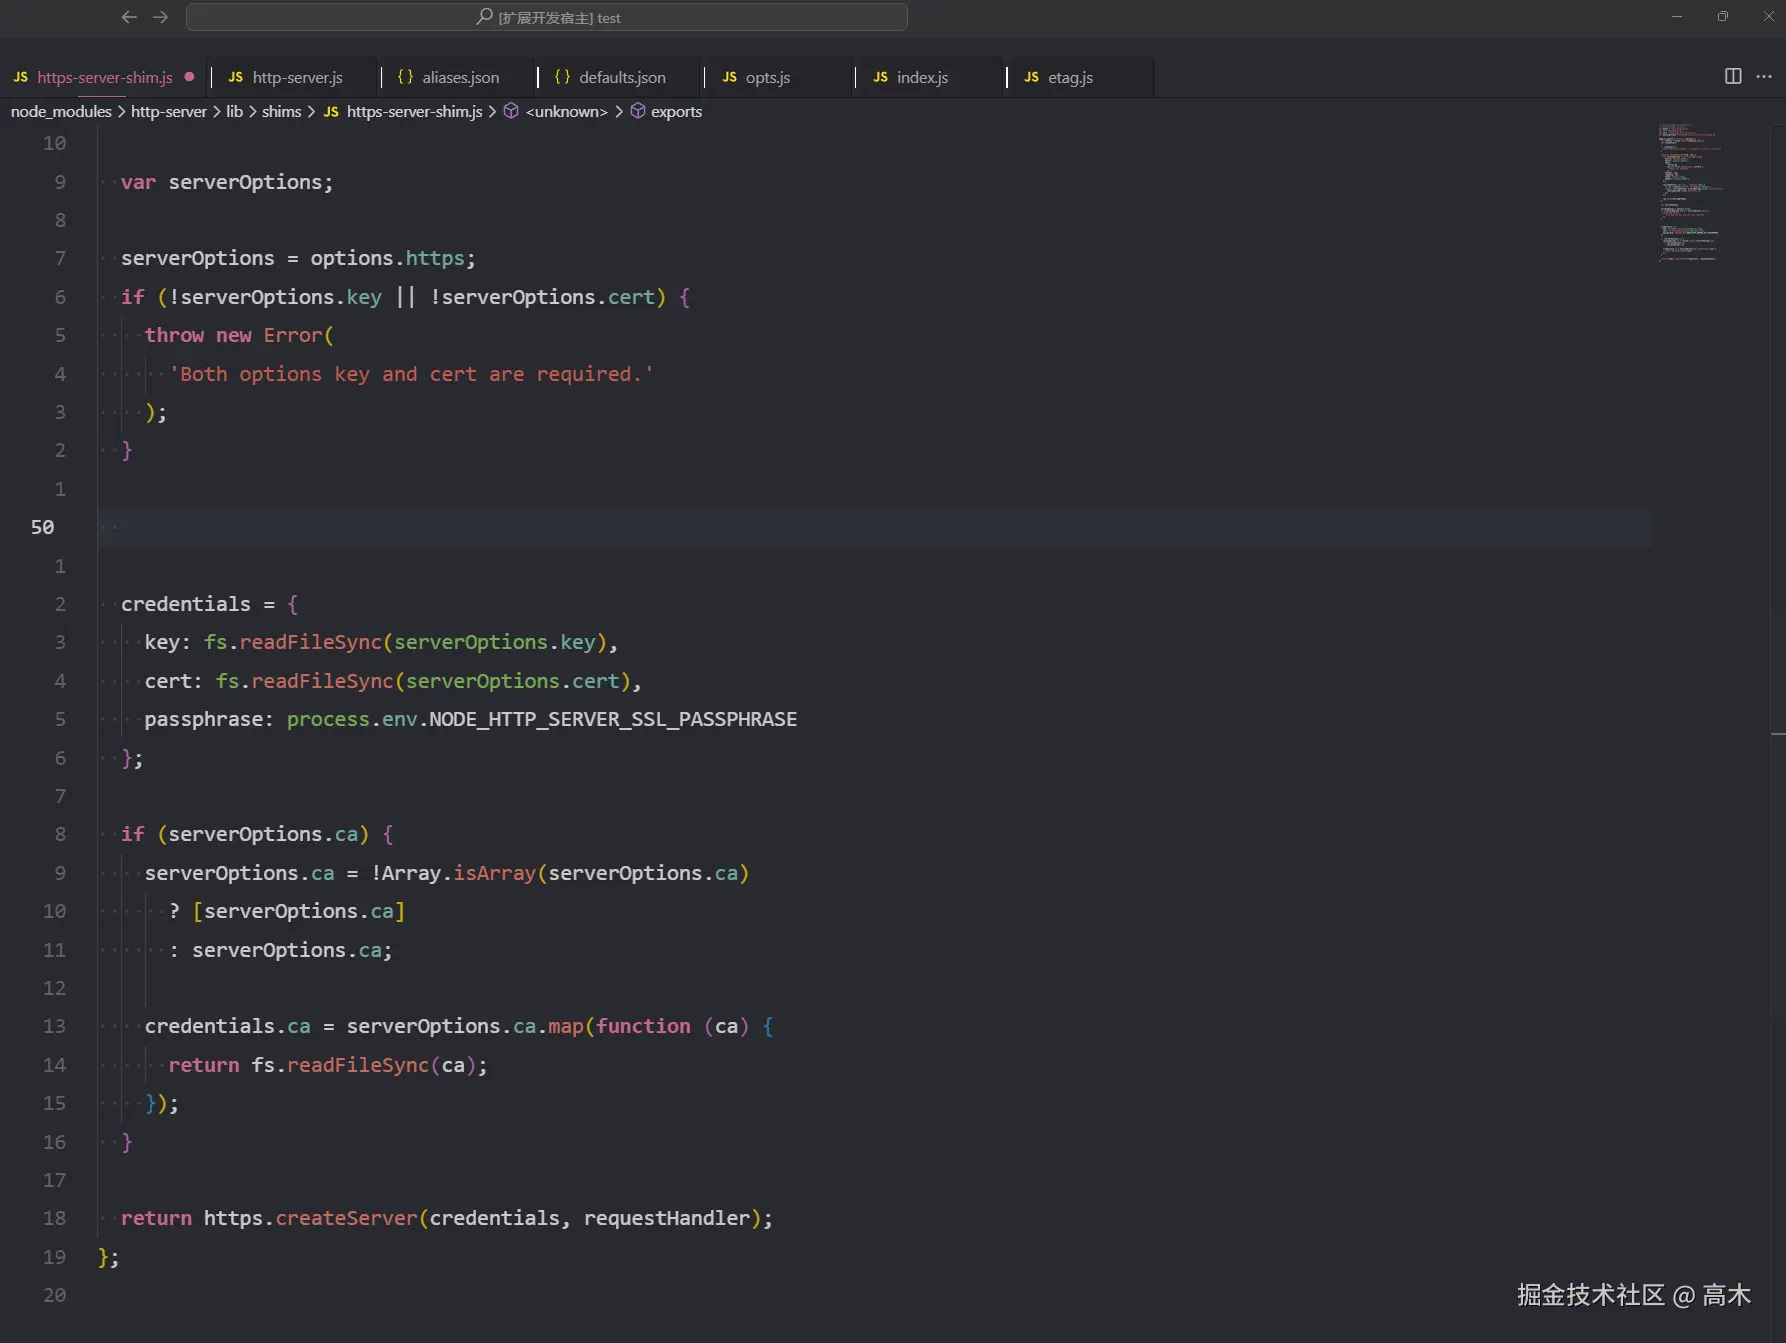Restore down the VS Code window
1786x1343 pixels.
click(x=1723, y=17)
